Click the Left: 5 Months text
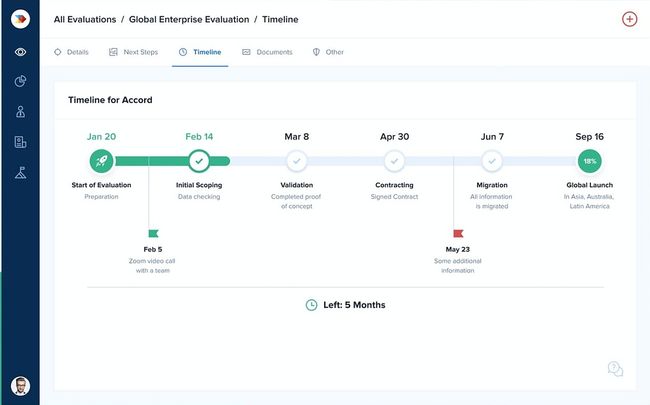This screenshot has width=650, height=405. point(354,305)
